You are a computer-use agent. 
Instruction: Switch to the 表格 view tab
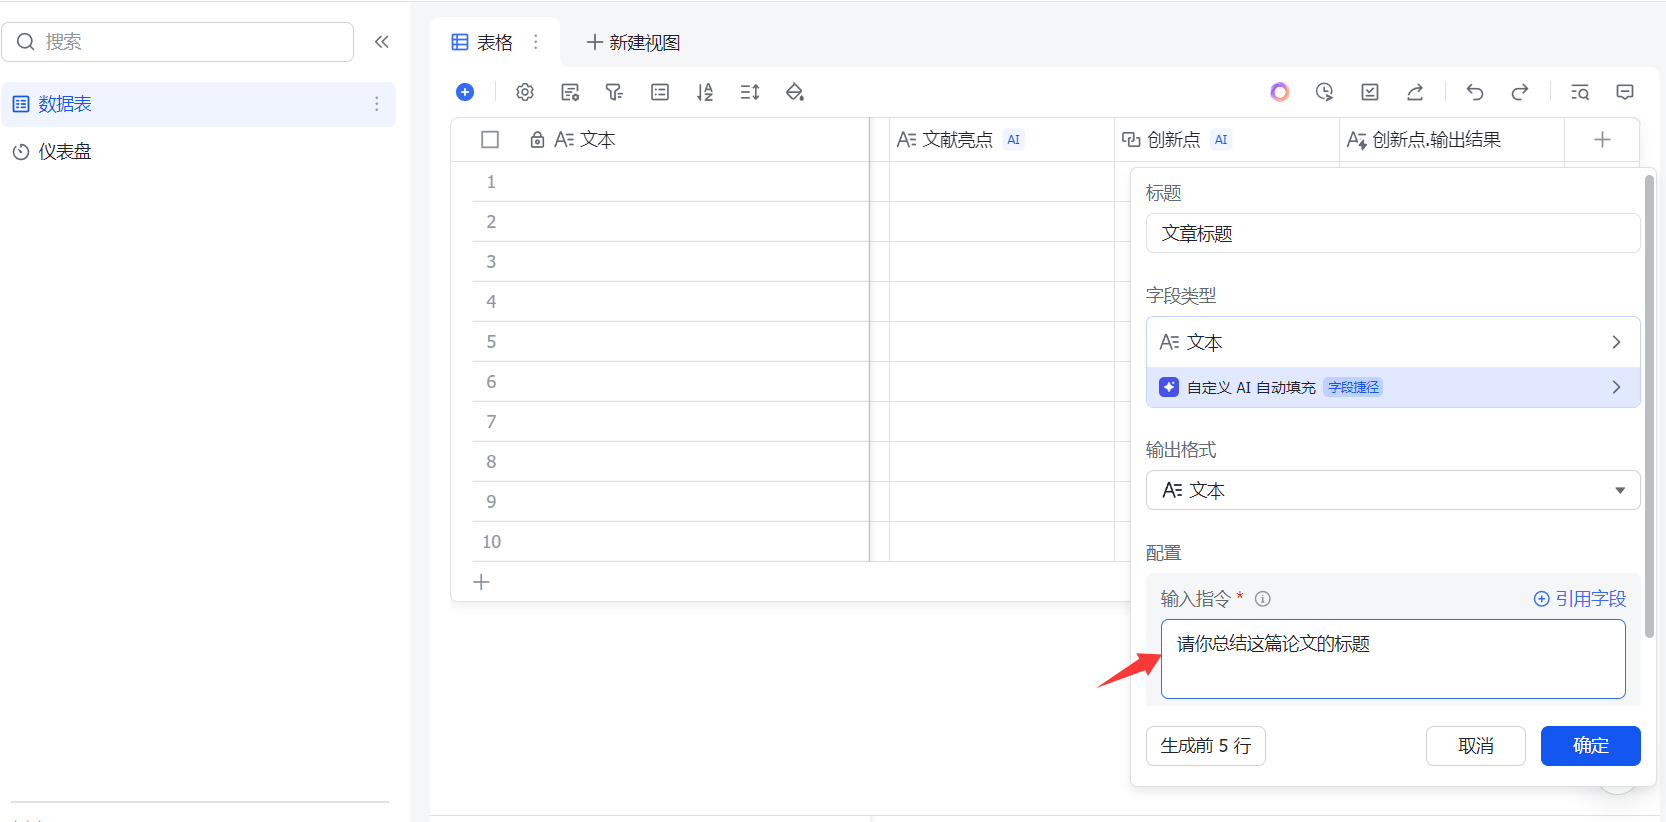[484, 43]
